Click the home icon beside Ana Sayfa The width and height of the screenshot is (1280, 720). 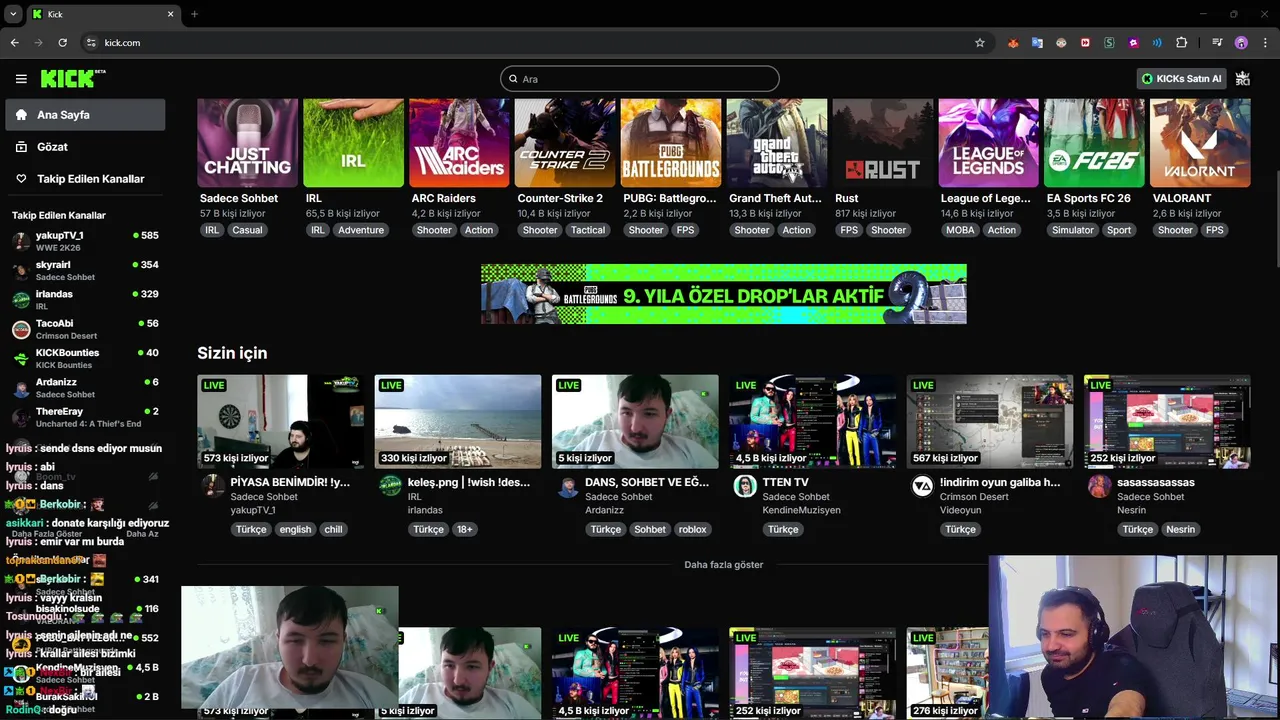click(x=21, y=115)
